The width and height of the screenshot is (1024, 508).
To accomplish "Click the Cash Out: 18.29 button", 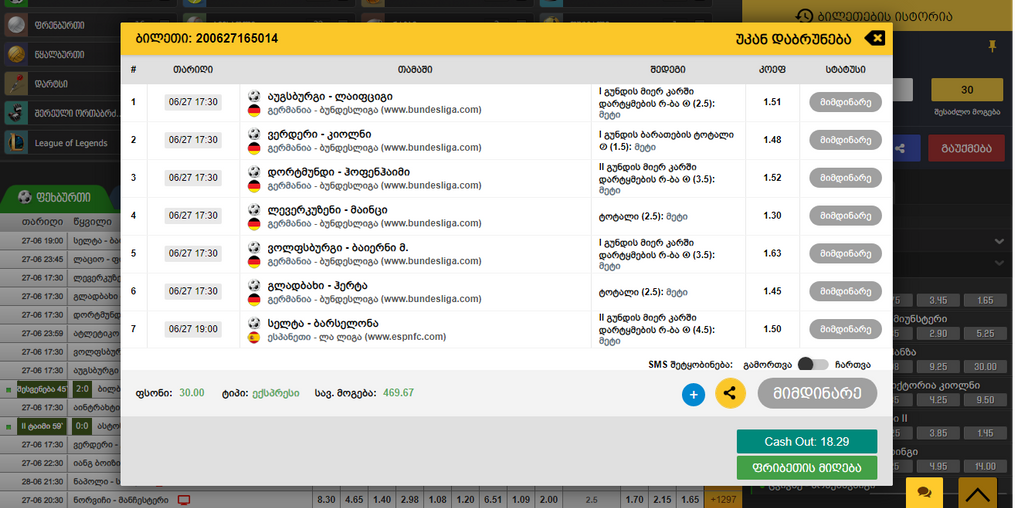I will tap(807, 441).
